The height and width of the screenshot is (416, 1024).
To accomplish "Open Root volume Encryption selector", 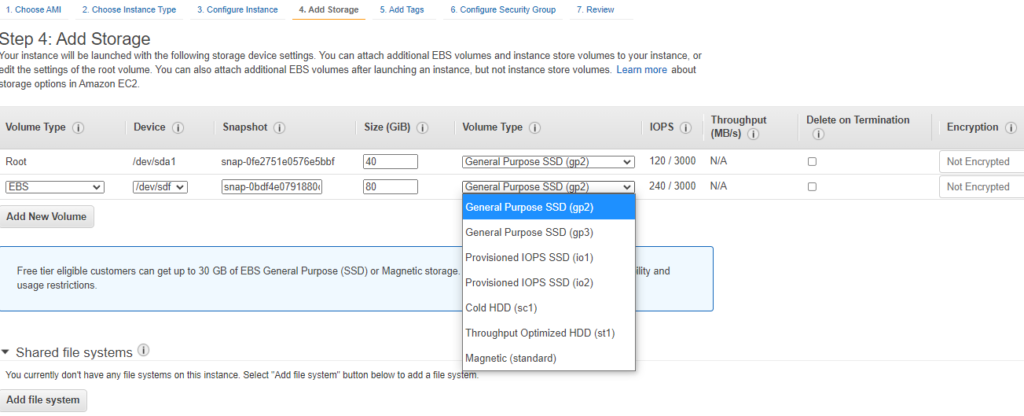I will pyautogui.click(x=982, y=161).
